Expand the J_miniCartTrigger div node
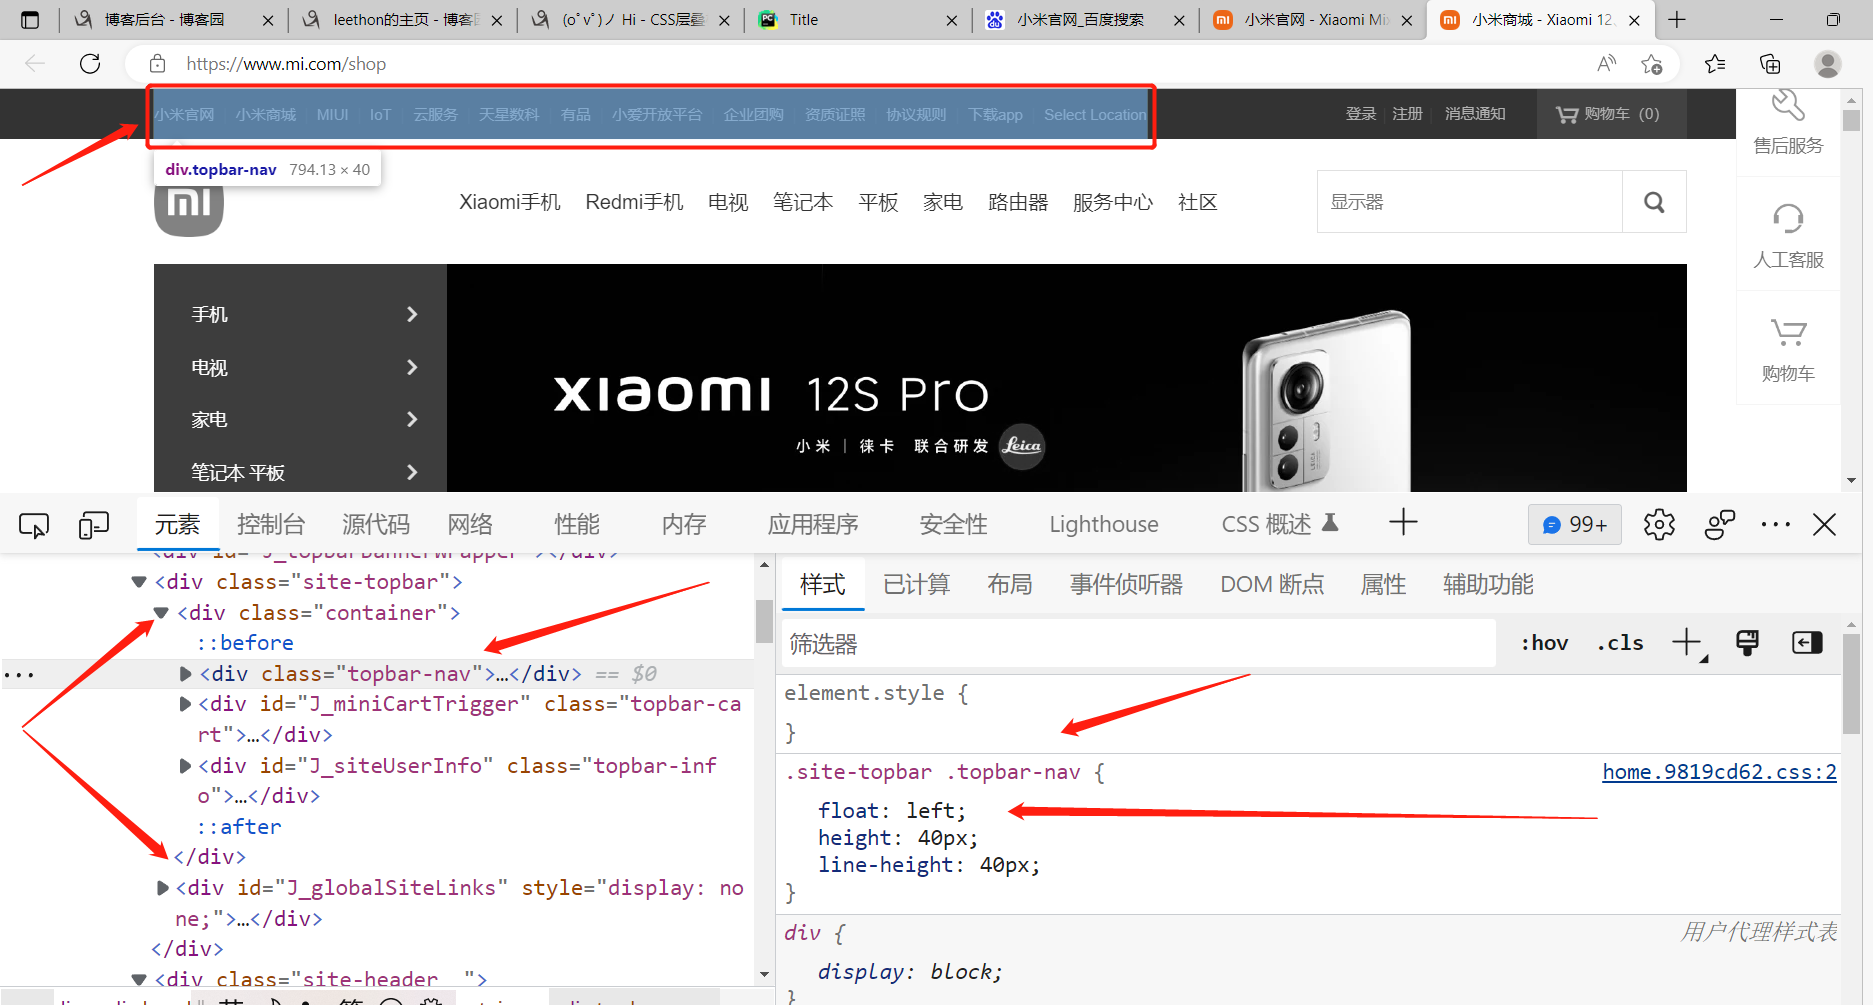Viewport: 1873px width, 1005px height. [185, 704]
